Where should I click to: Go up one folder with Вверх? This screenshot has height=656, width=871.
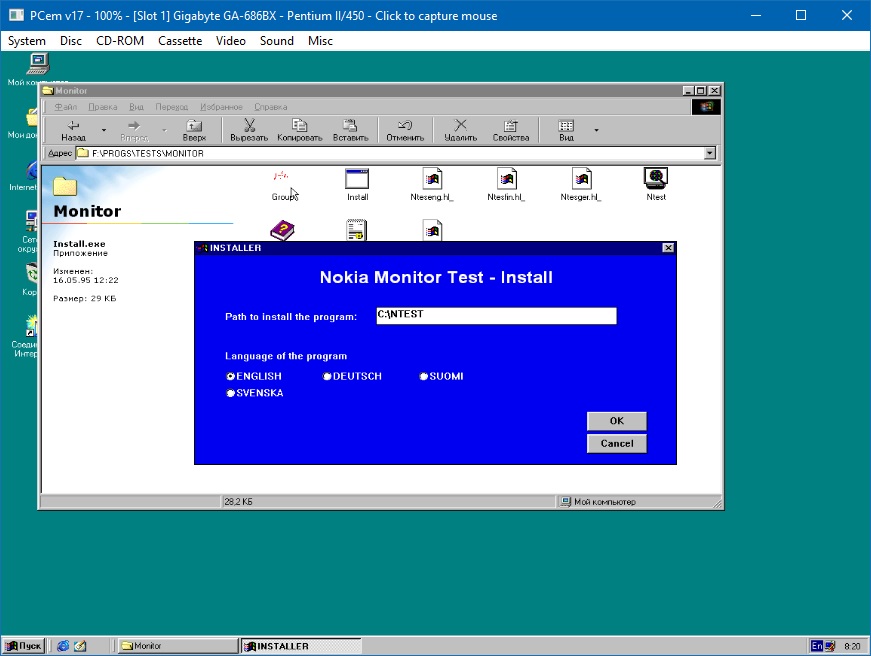pyautogui.click(x=194, y=129)
